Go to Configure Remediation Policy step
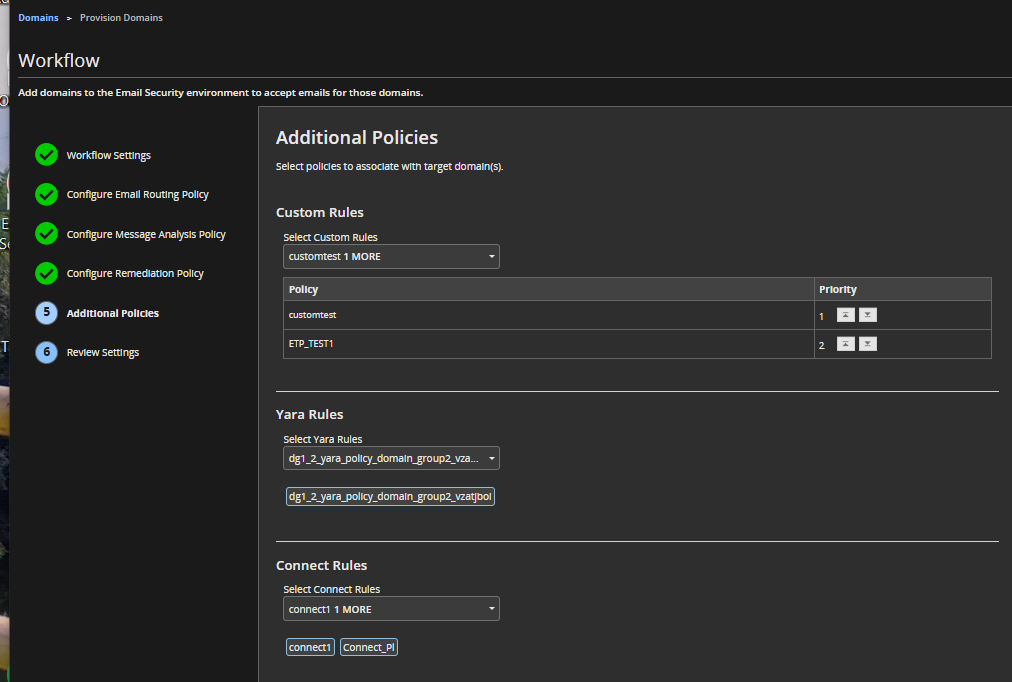This screenshot has width=1012, height=682. pyautogui.click(x=135, y=274)
